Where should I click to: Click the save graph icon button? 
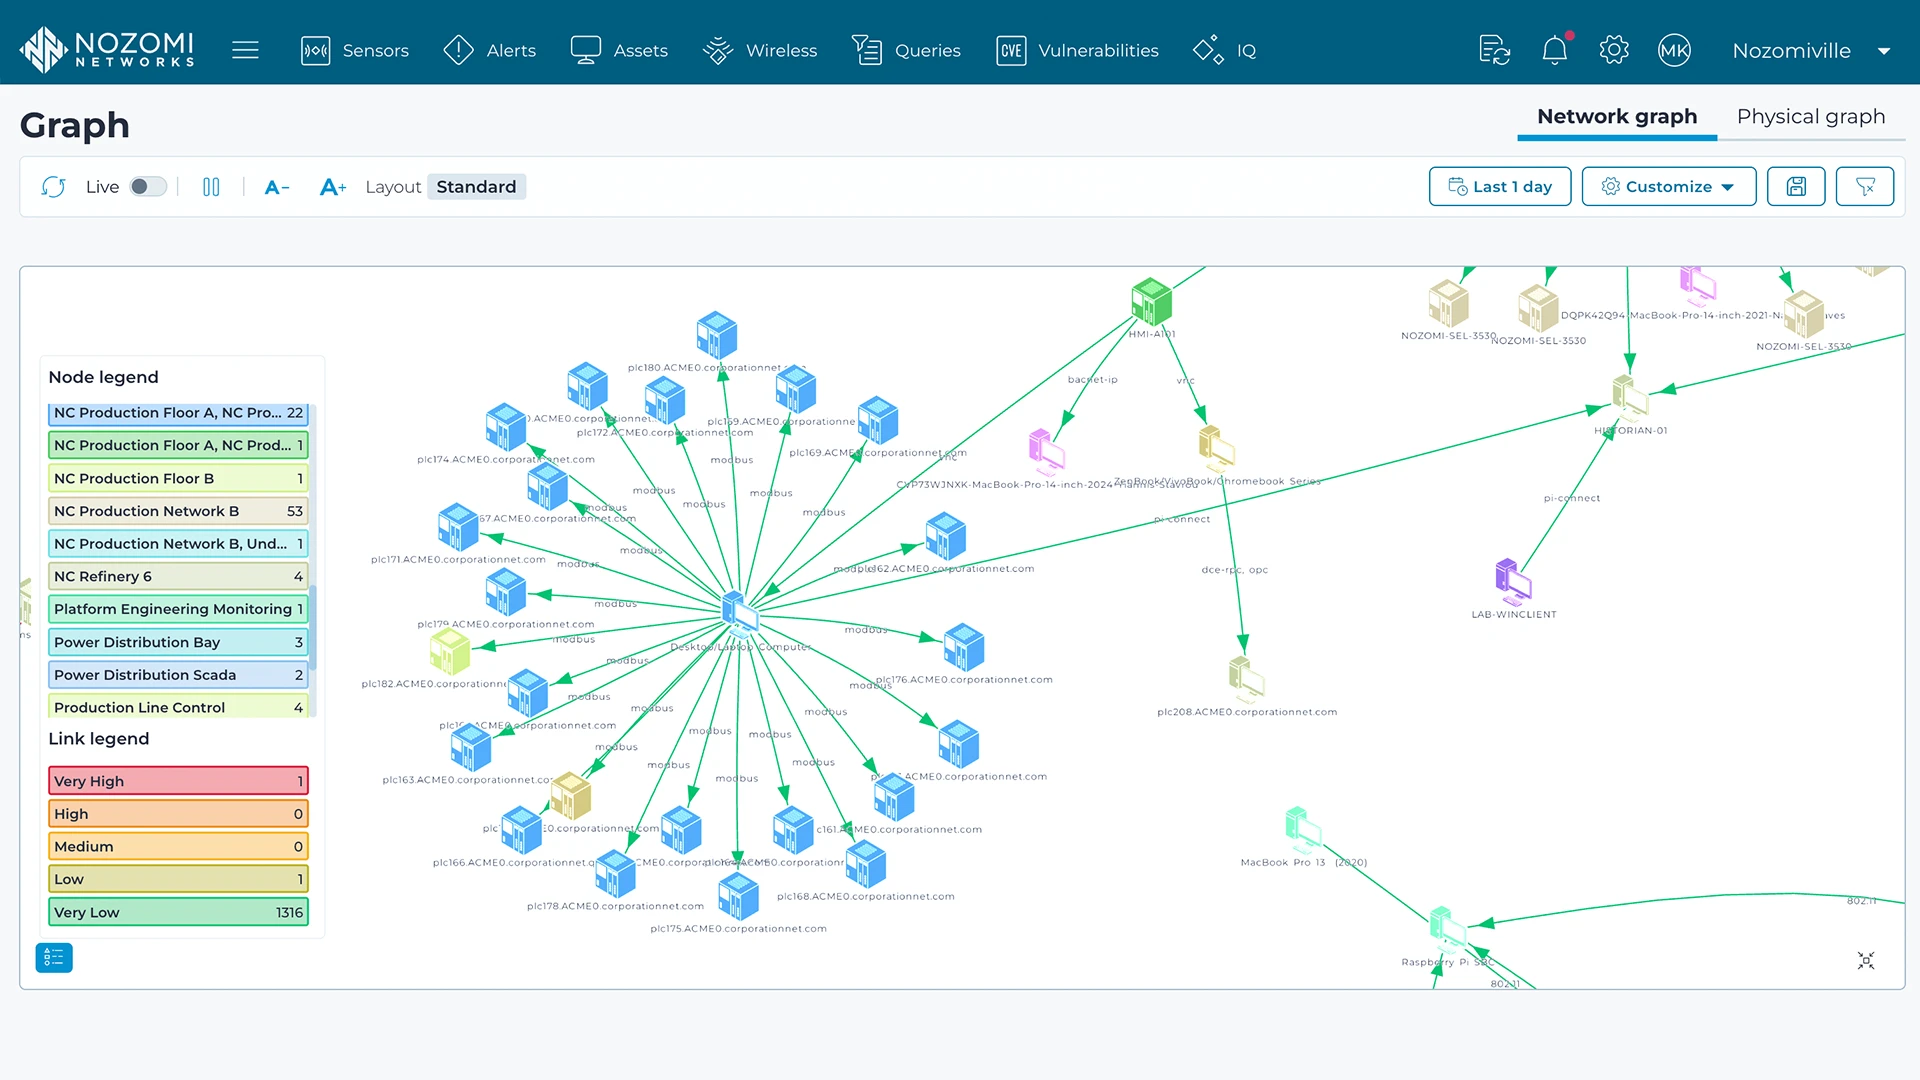point(1796,187)
